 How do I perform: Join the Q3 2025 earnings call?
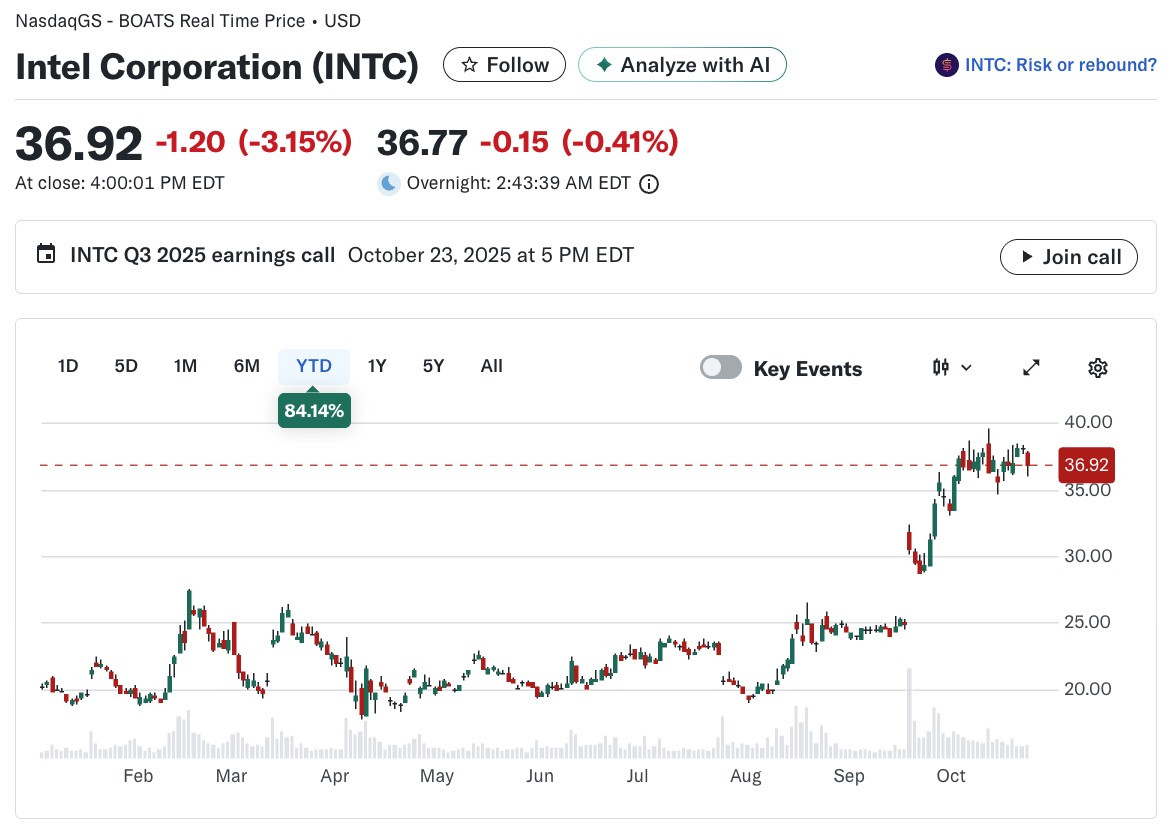pos(1068,257)
